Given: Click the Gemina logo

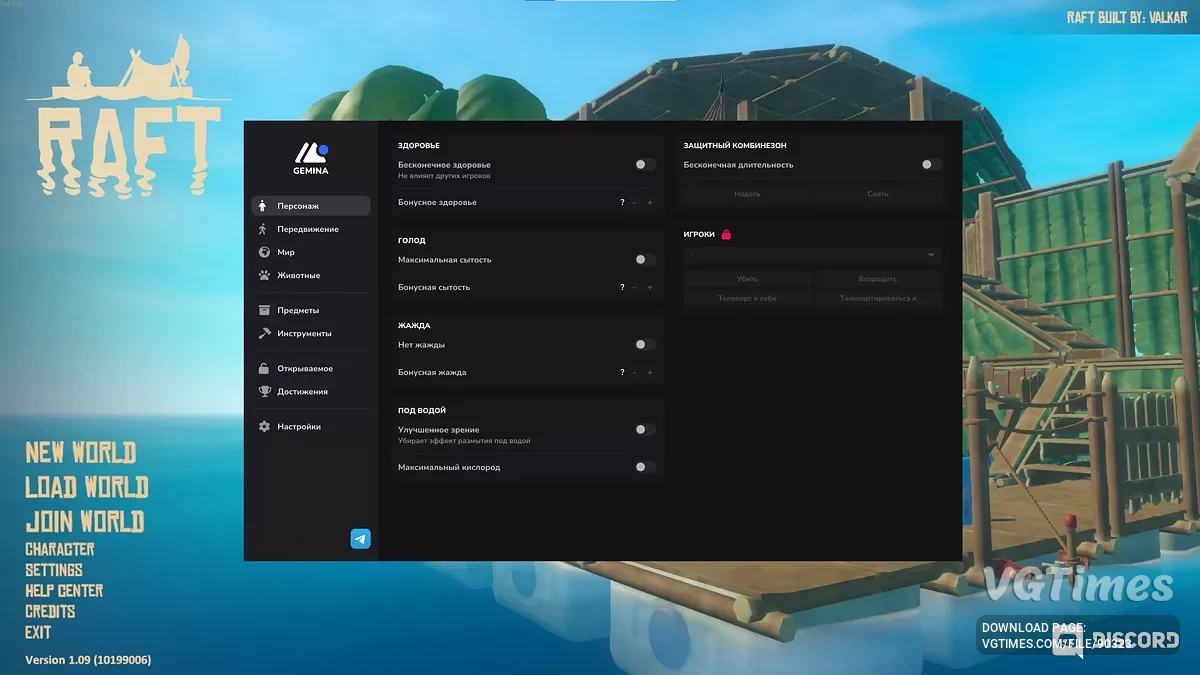Looking at the screenshot, I should point(311,158).
